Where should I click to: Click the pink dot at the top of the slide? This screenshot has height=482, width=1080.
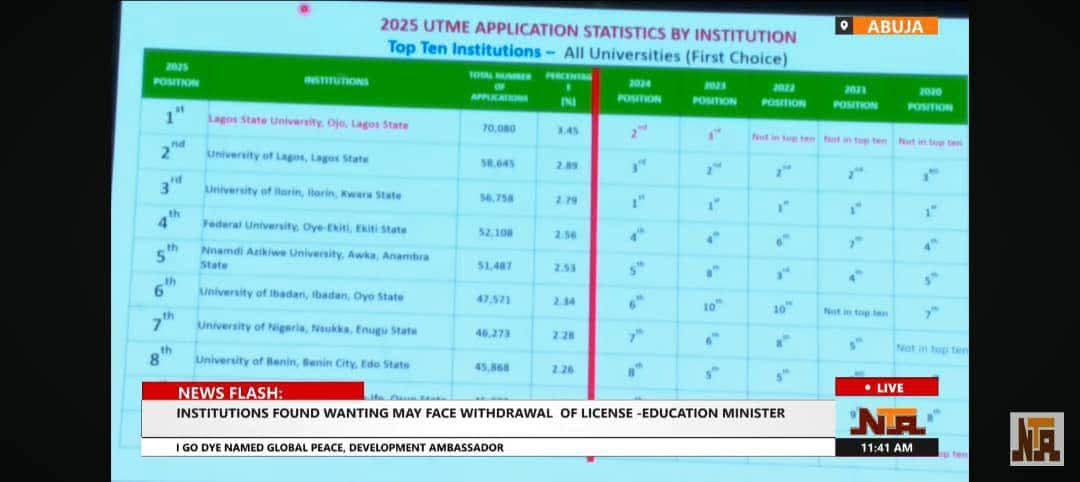click(x=304, y=9)
